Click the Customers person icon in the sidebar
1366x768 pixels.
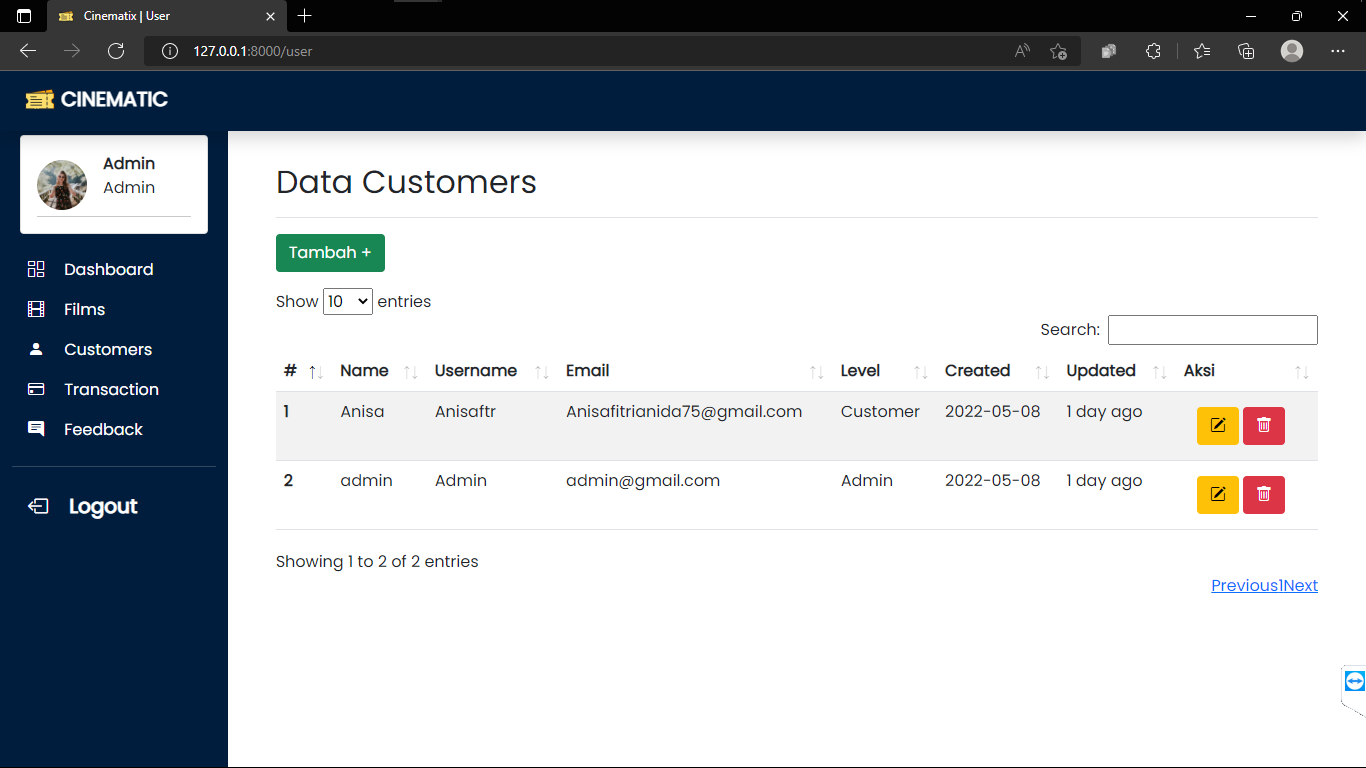click(36, 349)
